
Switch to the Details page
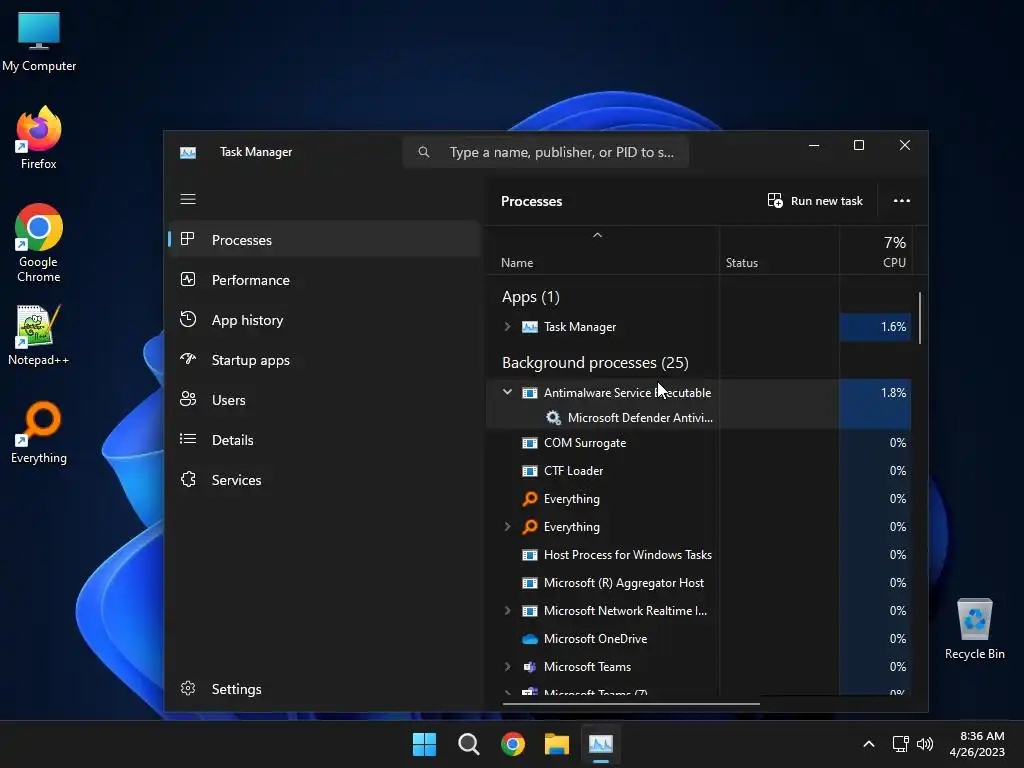[325, 440]
